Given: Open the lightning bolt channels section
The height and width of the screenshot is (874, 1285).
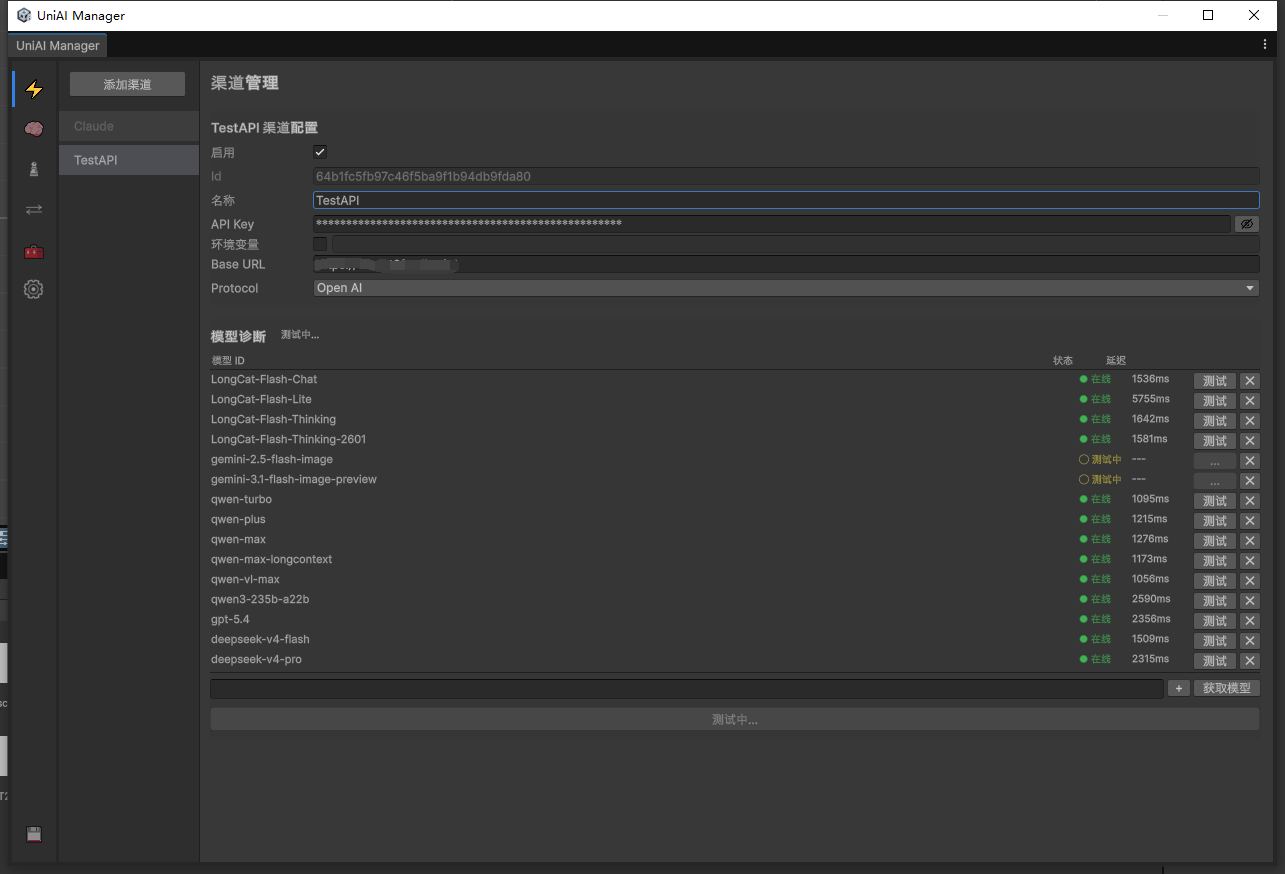Looking at the screenshot, I should coord(34,89).
